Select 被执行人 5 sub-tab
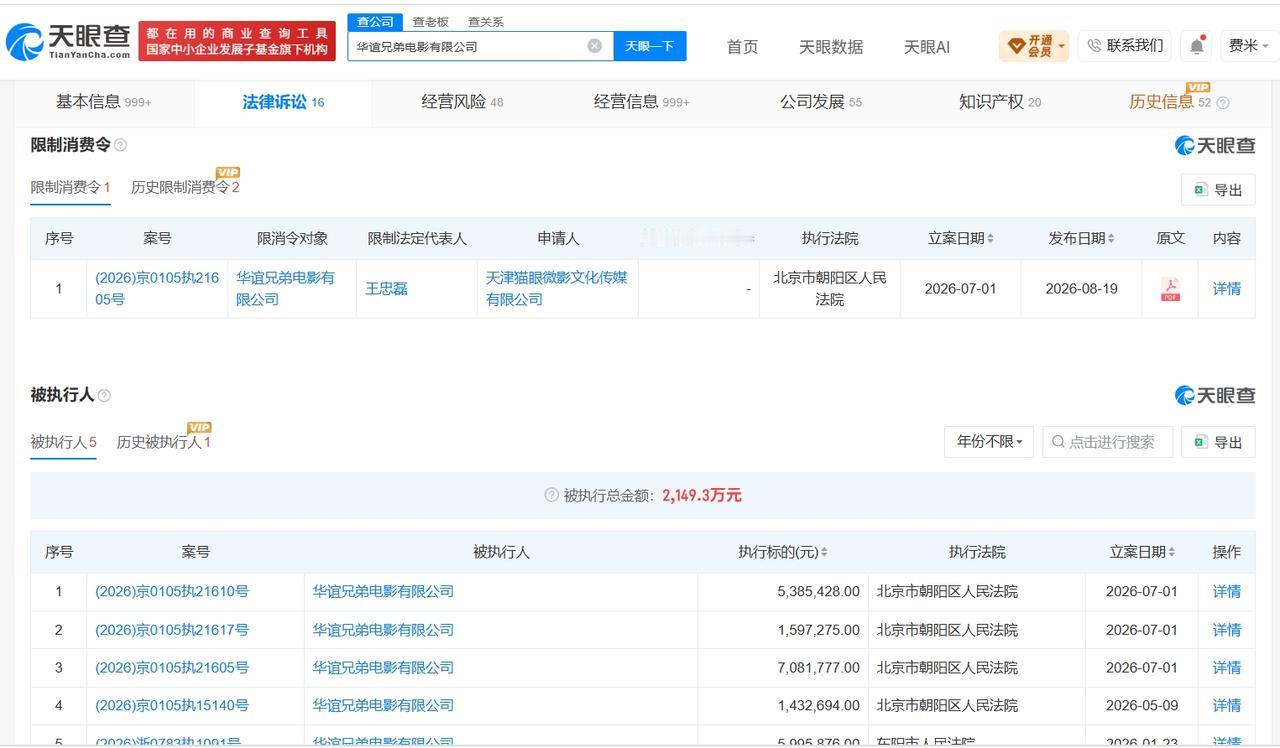The width and height of the screenshot is (1280, 748). pyautogui.click(x=63, y=442)
